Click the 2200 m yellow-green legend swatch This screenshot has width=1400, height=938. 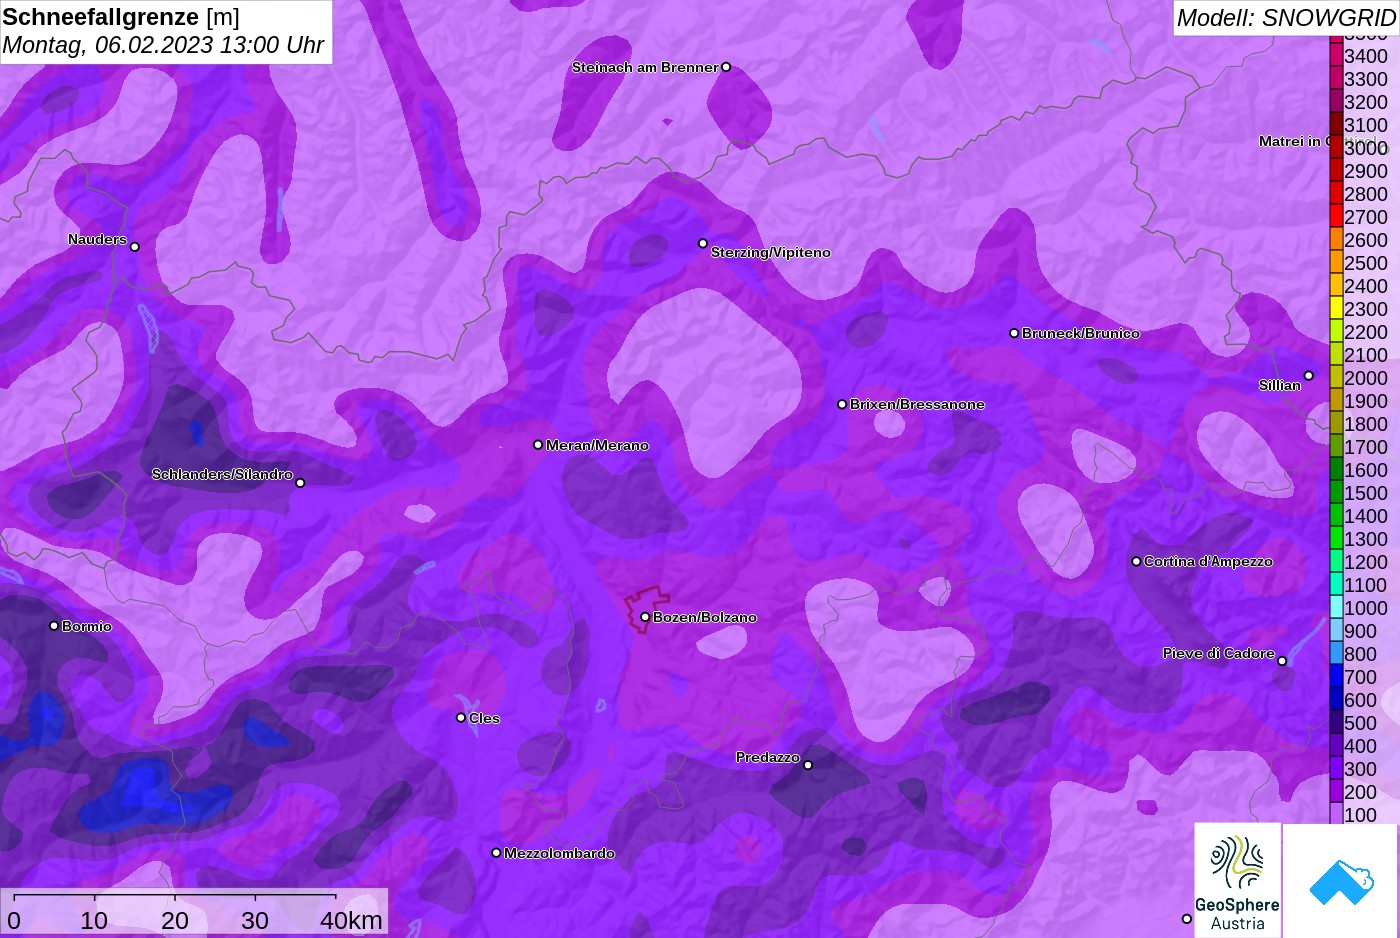1336,331
